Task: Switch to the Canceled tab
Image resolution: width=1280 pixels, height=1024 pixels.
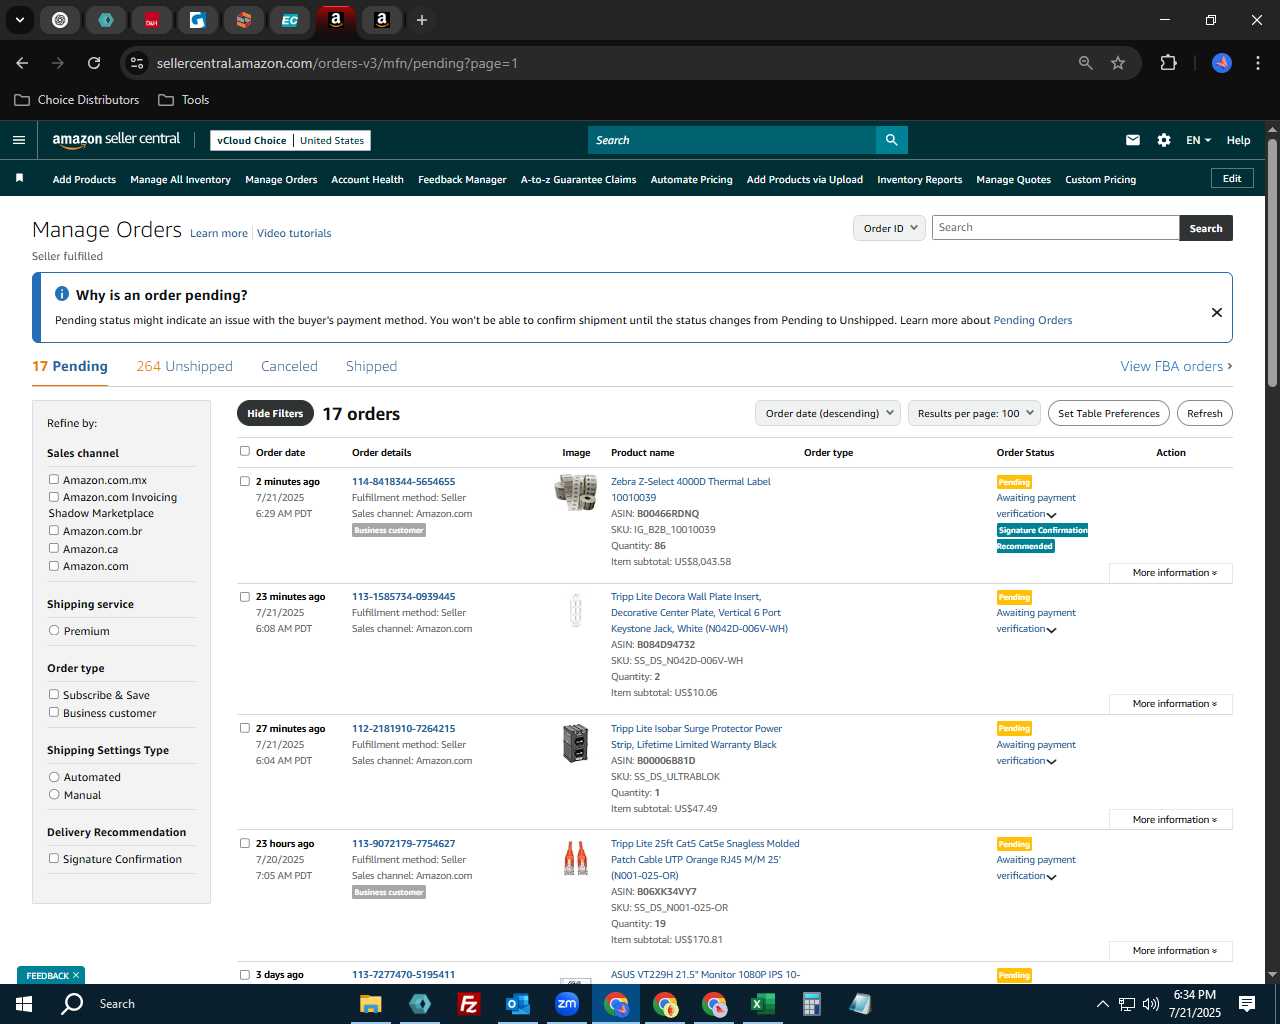Action: point(289,366)
